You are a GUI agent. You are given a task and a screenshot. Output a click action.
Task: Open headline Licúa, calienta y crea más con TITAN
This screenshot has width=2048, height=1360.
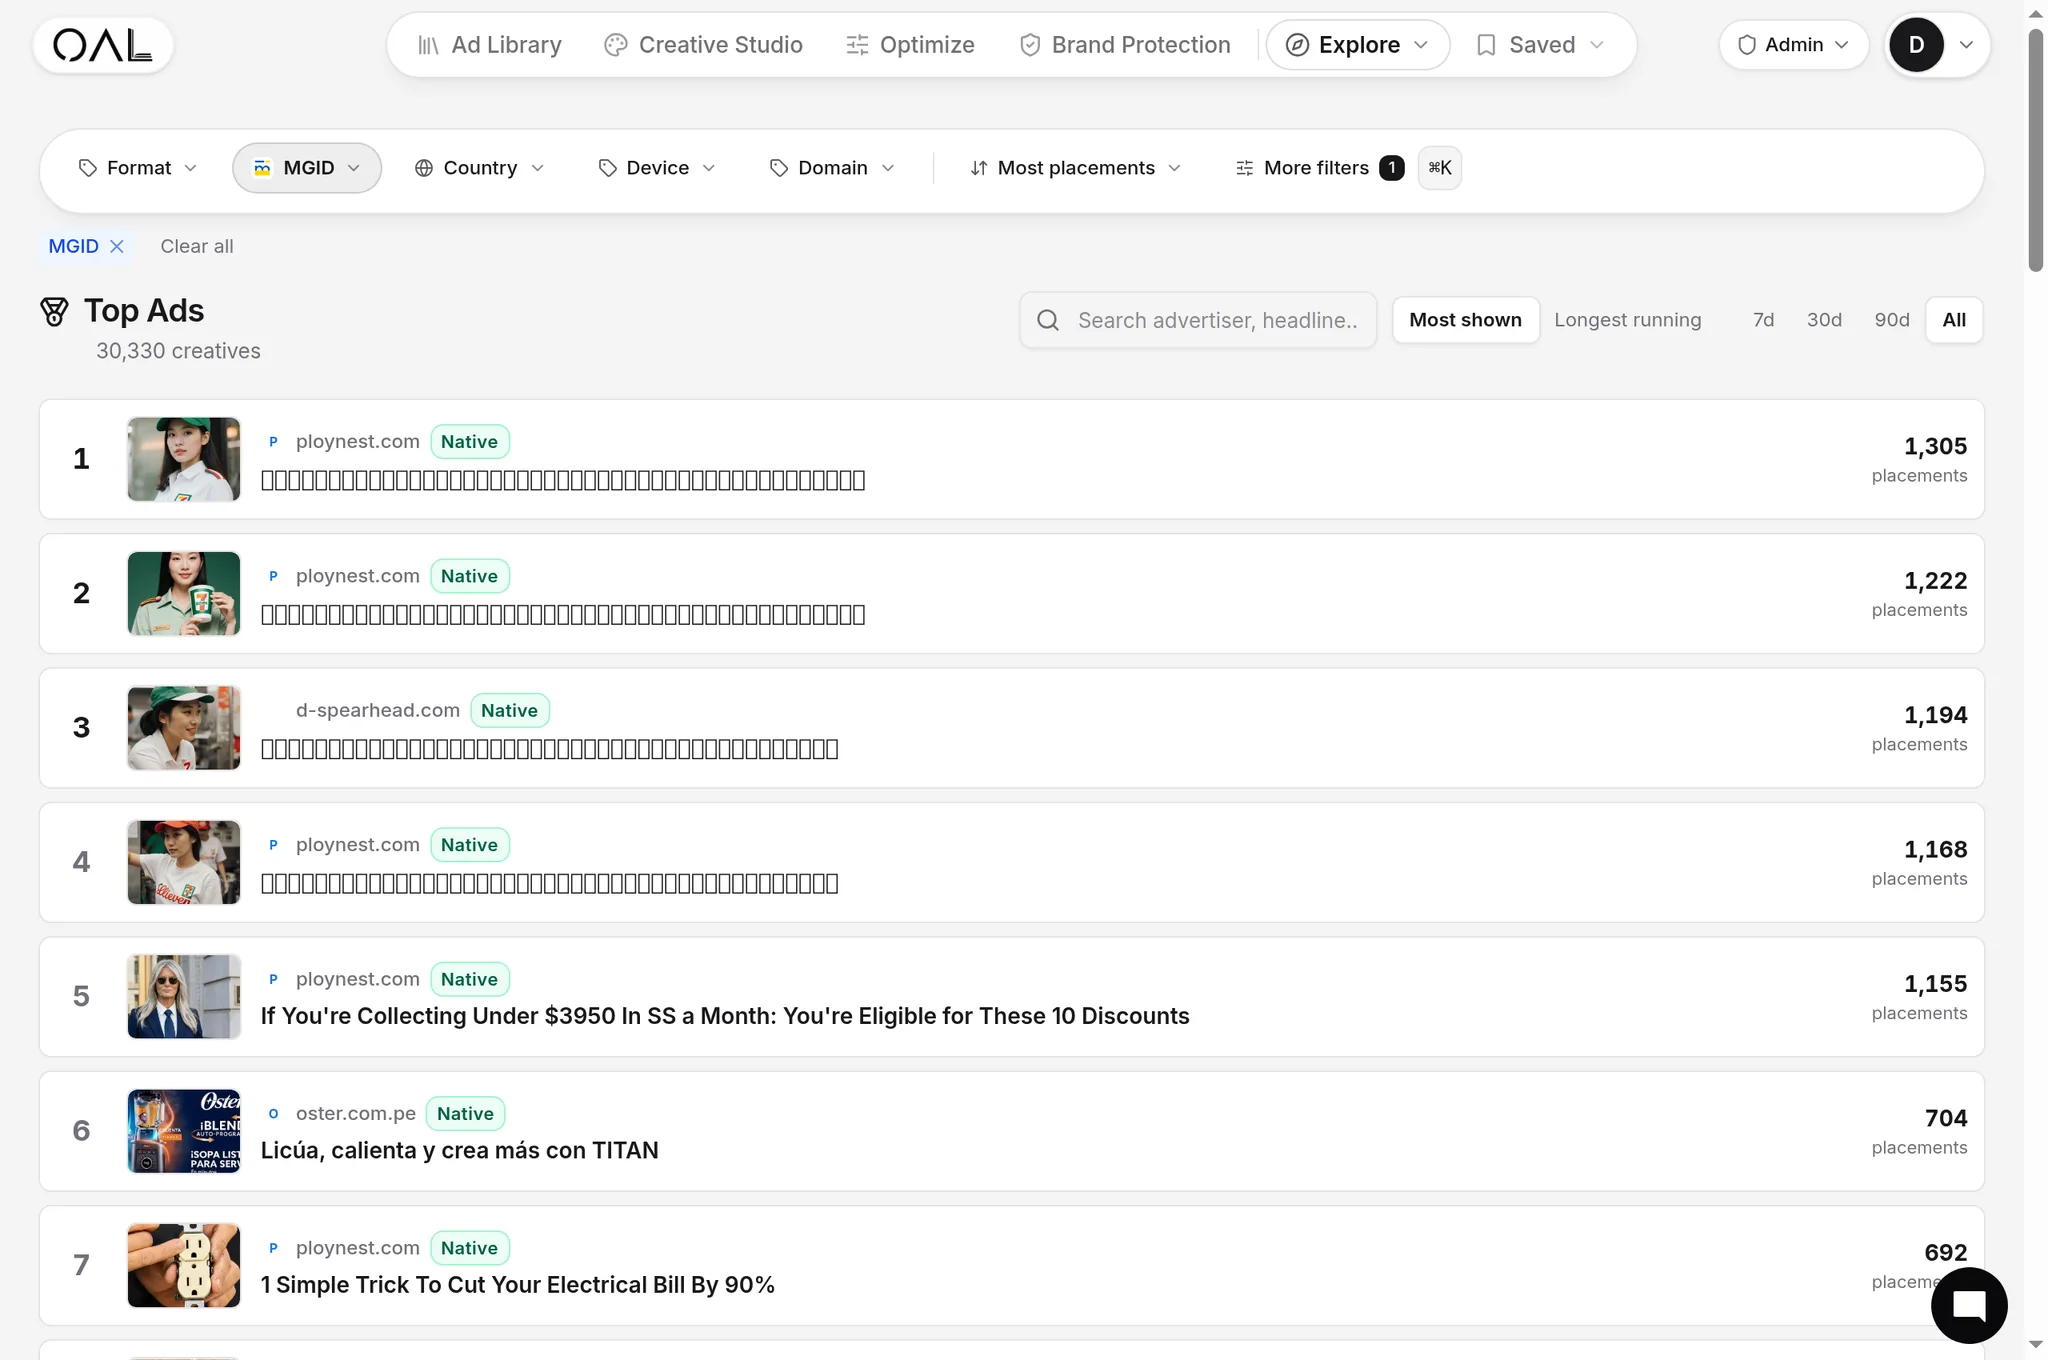pos(459,1150)
